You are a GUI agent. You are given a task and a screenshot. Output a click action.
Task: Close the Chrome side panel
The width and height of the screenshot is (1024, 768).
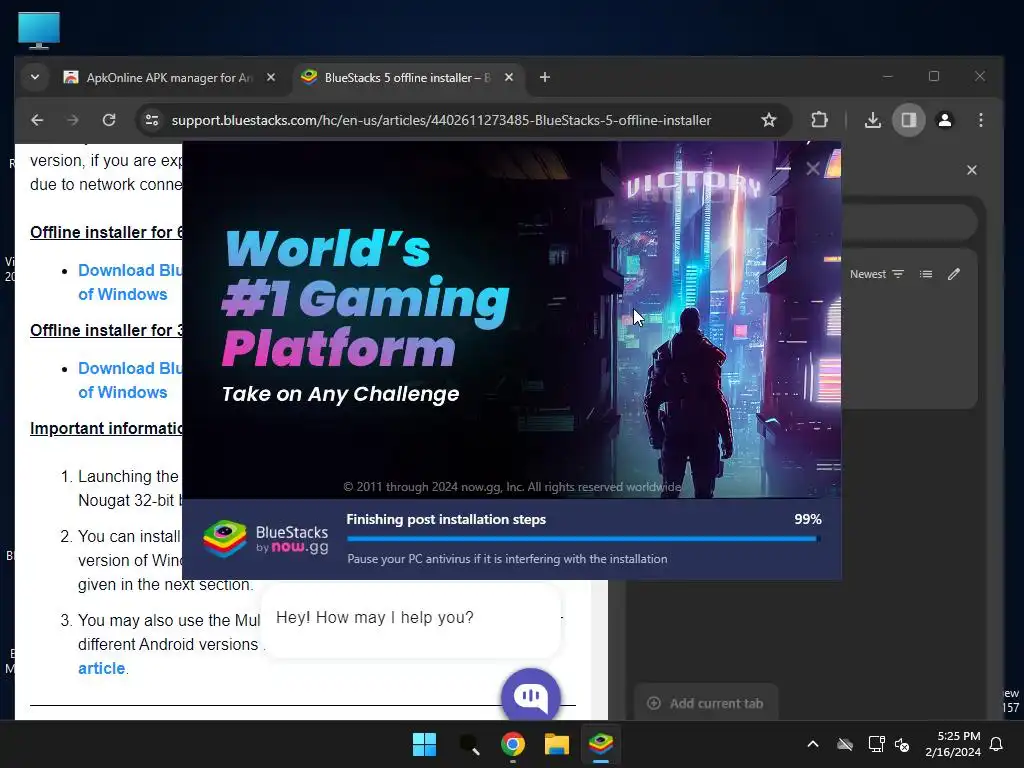point(972,170)
